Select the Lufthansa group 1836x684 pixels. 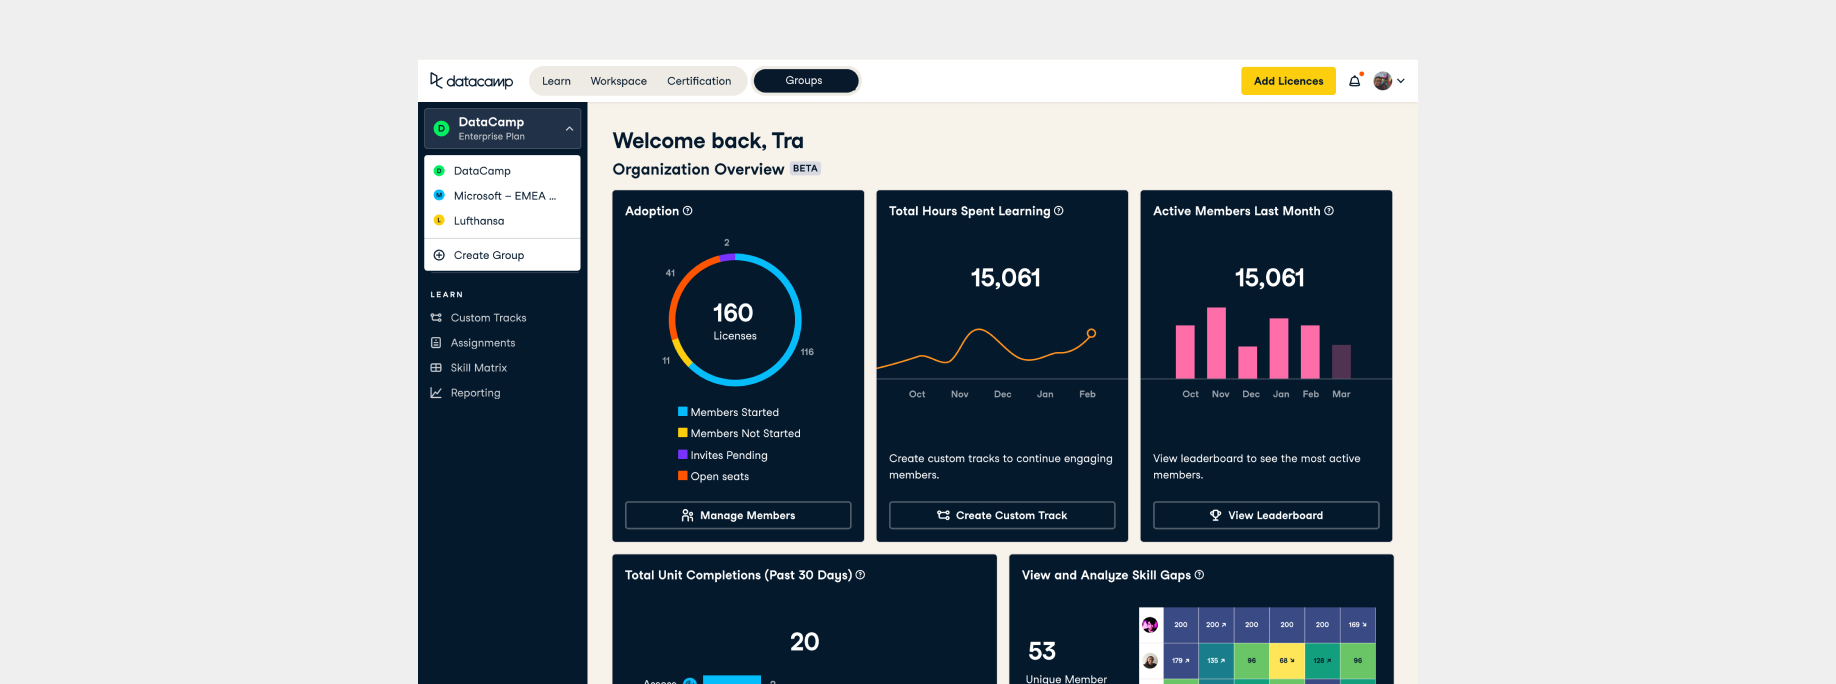point(502,221)
